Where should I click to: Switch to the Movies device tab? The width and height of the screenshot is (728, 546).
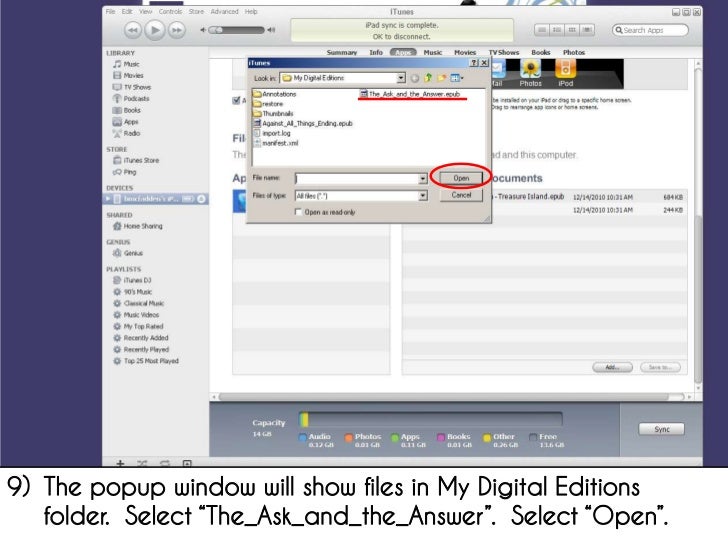coord(465,52)
